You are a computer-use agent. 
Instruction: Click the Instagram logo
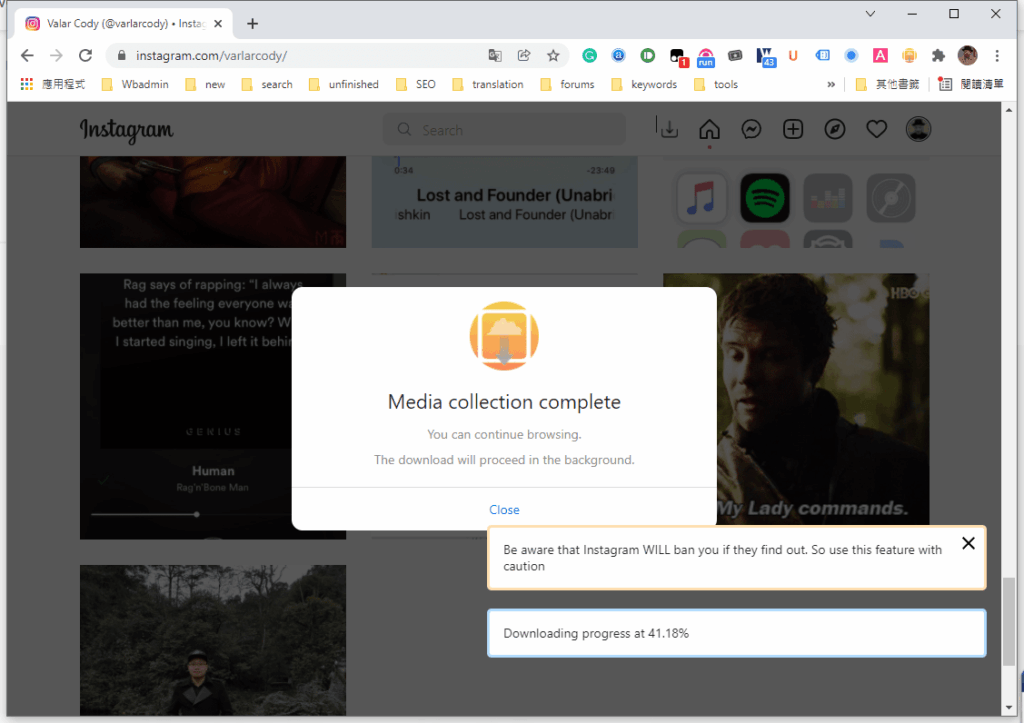point(127,130)
